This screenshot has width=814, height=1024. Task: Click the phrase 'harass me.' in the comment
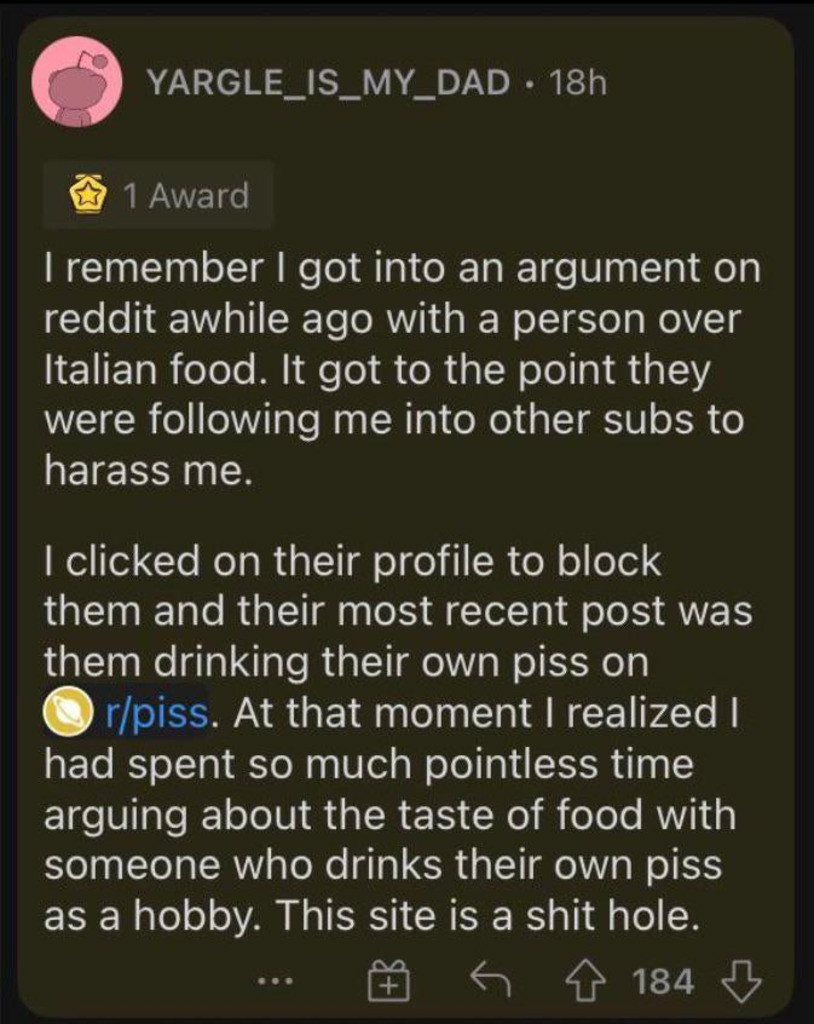click(x=148, y=470)
